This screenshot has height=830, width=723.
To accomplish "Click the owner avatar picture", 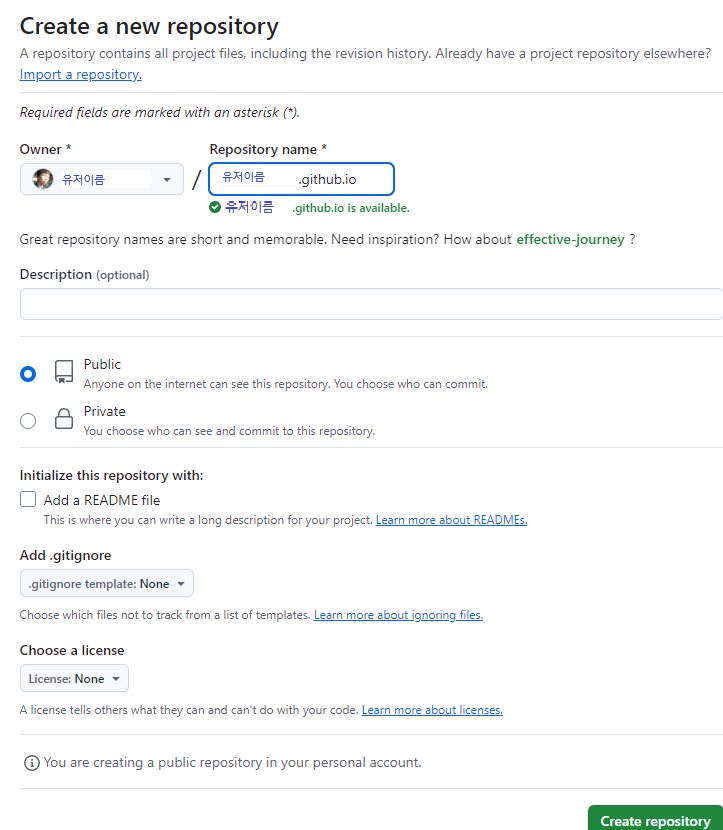I will click(x=43, y=179).
